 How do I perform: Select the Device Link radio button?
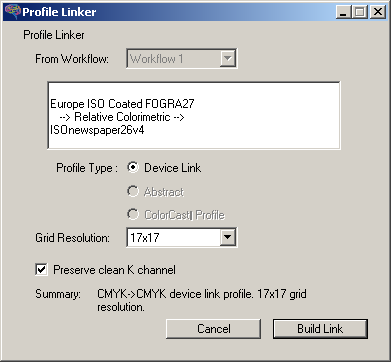click(133, 168)
